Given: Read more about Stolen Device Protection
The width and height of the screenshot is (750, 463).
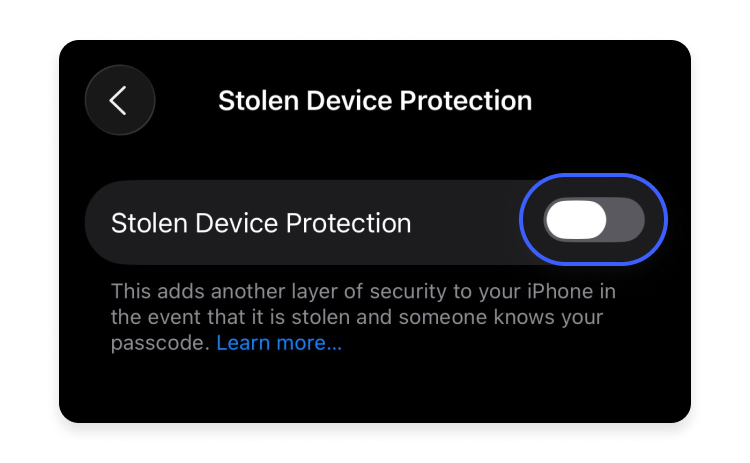Looking at the screenshot, I should pos(279,343).
